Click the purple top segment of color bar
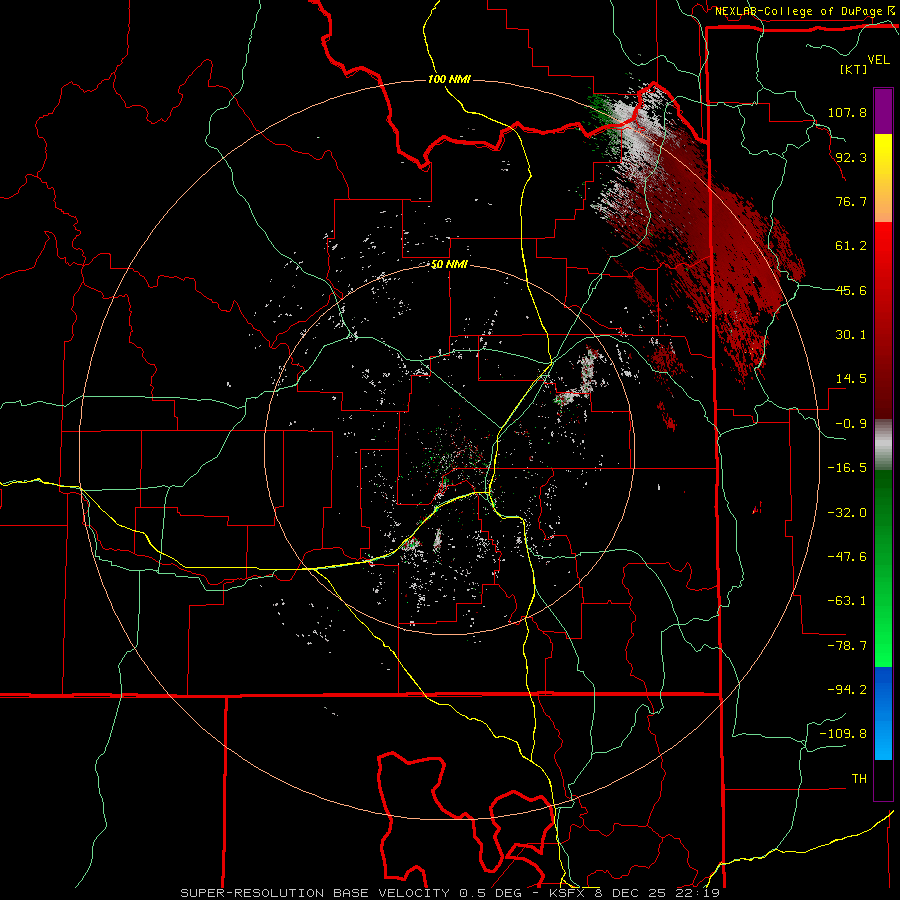The height and width of the screenshot is (900, 900). click(883, 111)
